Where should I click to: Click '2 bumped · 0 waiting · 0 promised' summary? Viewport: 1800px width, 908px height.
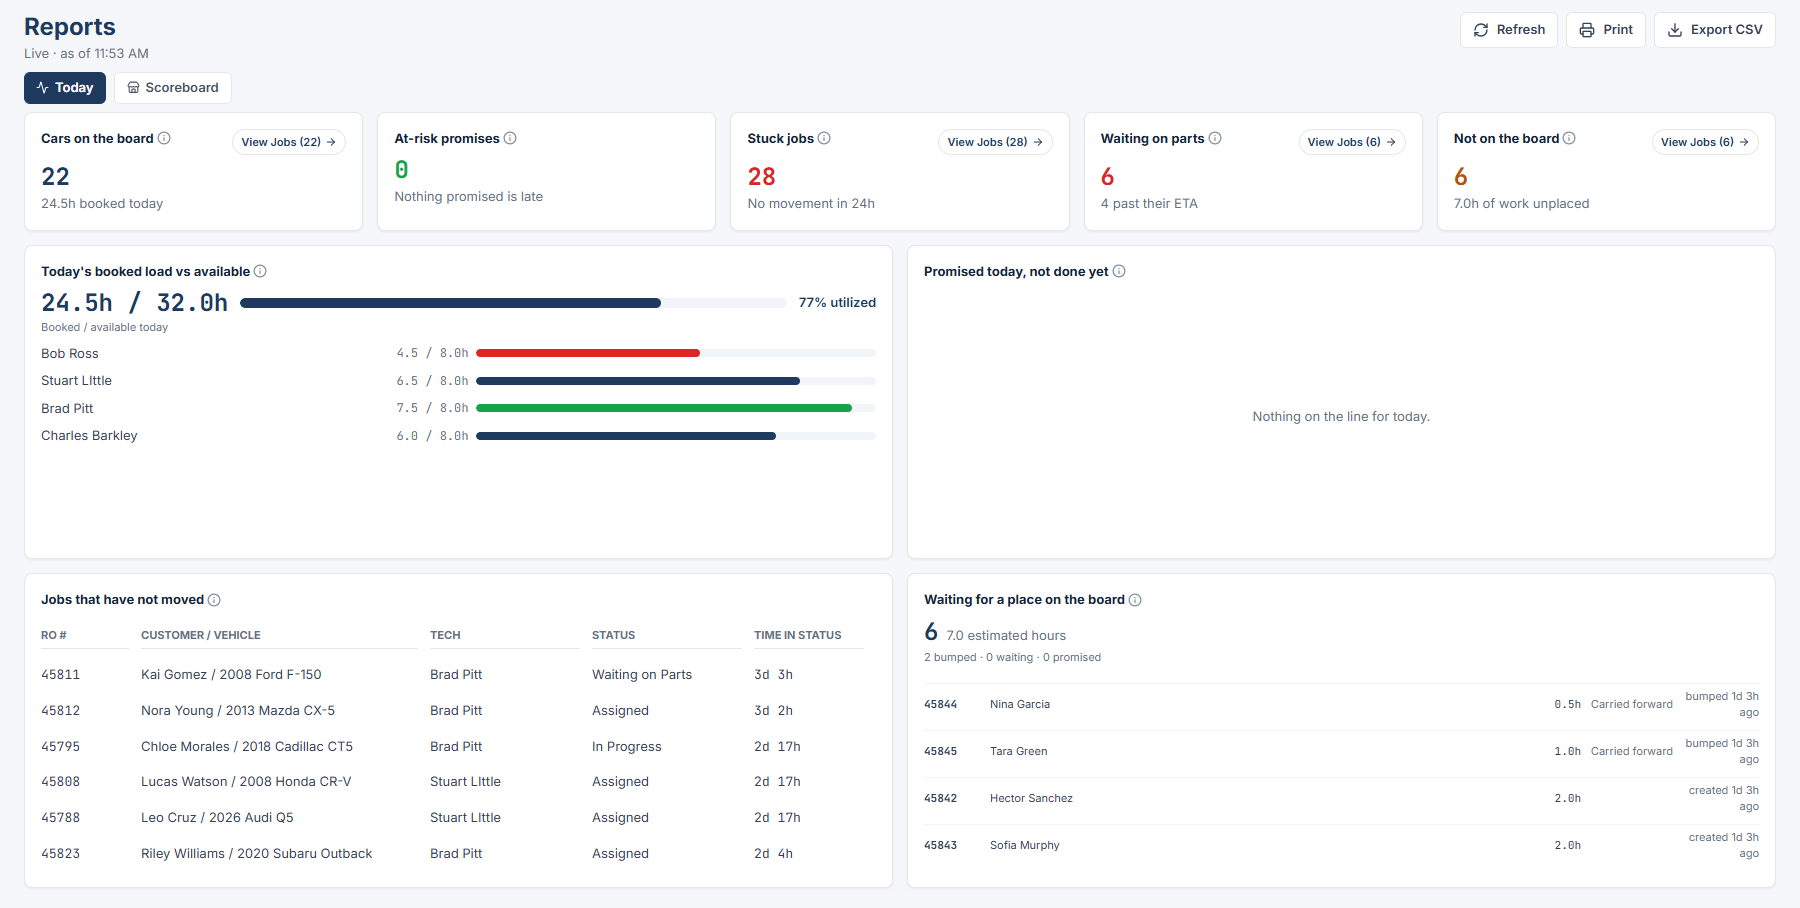(1012, 657)
